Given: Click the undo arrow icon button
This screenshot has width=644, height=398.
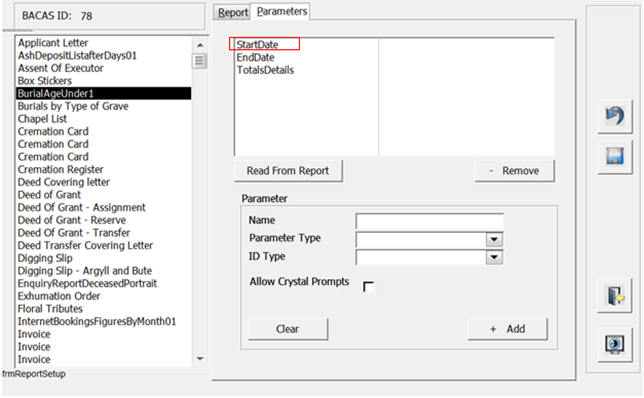Looking at the screenshot, I should point(615,116).
